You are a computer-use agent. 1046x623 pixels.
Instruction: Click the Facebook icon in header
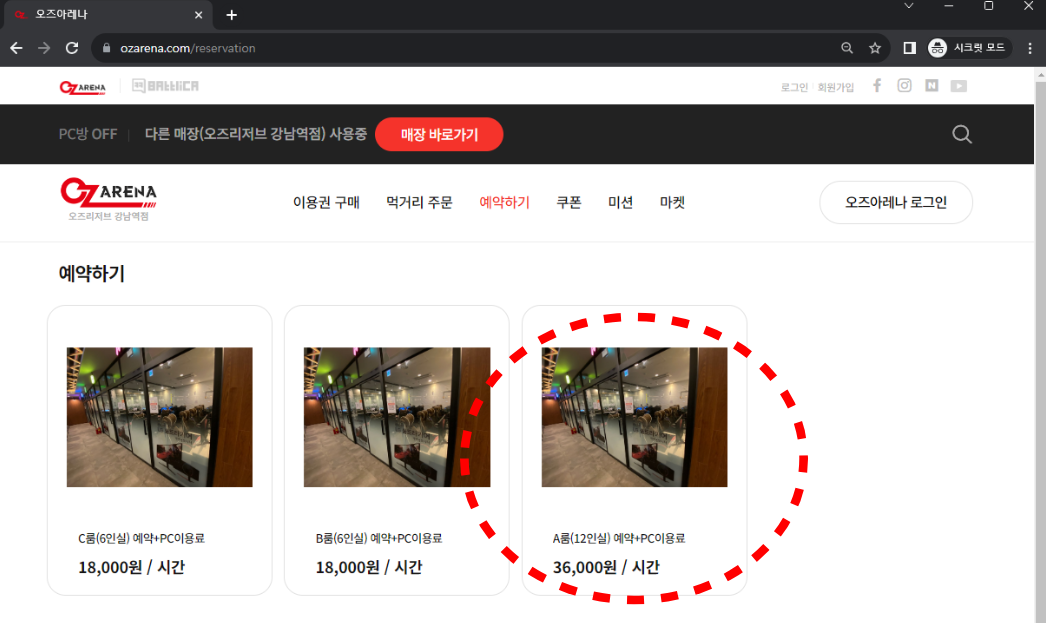877,86
